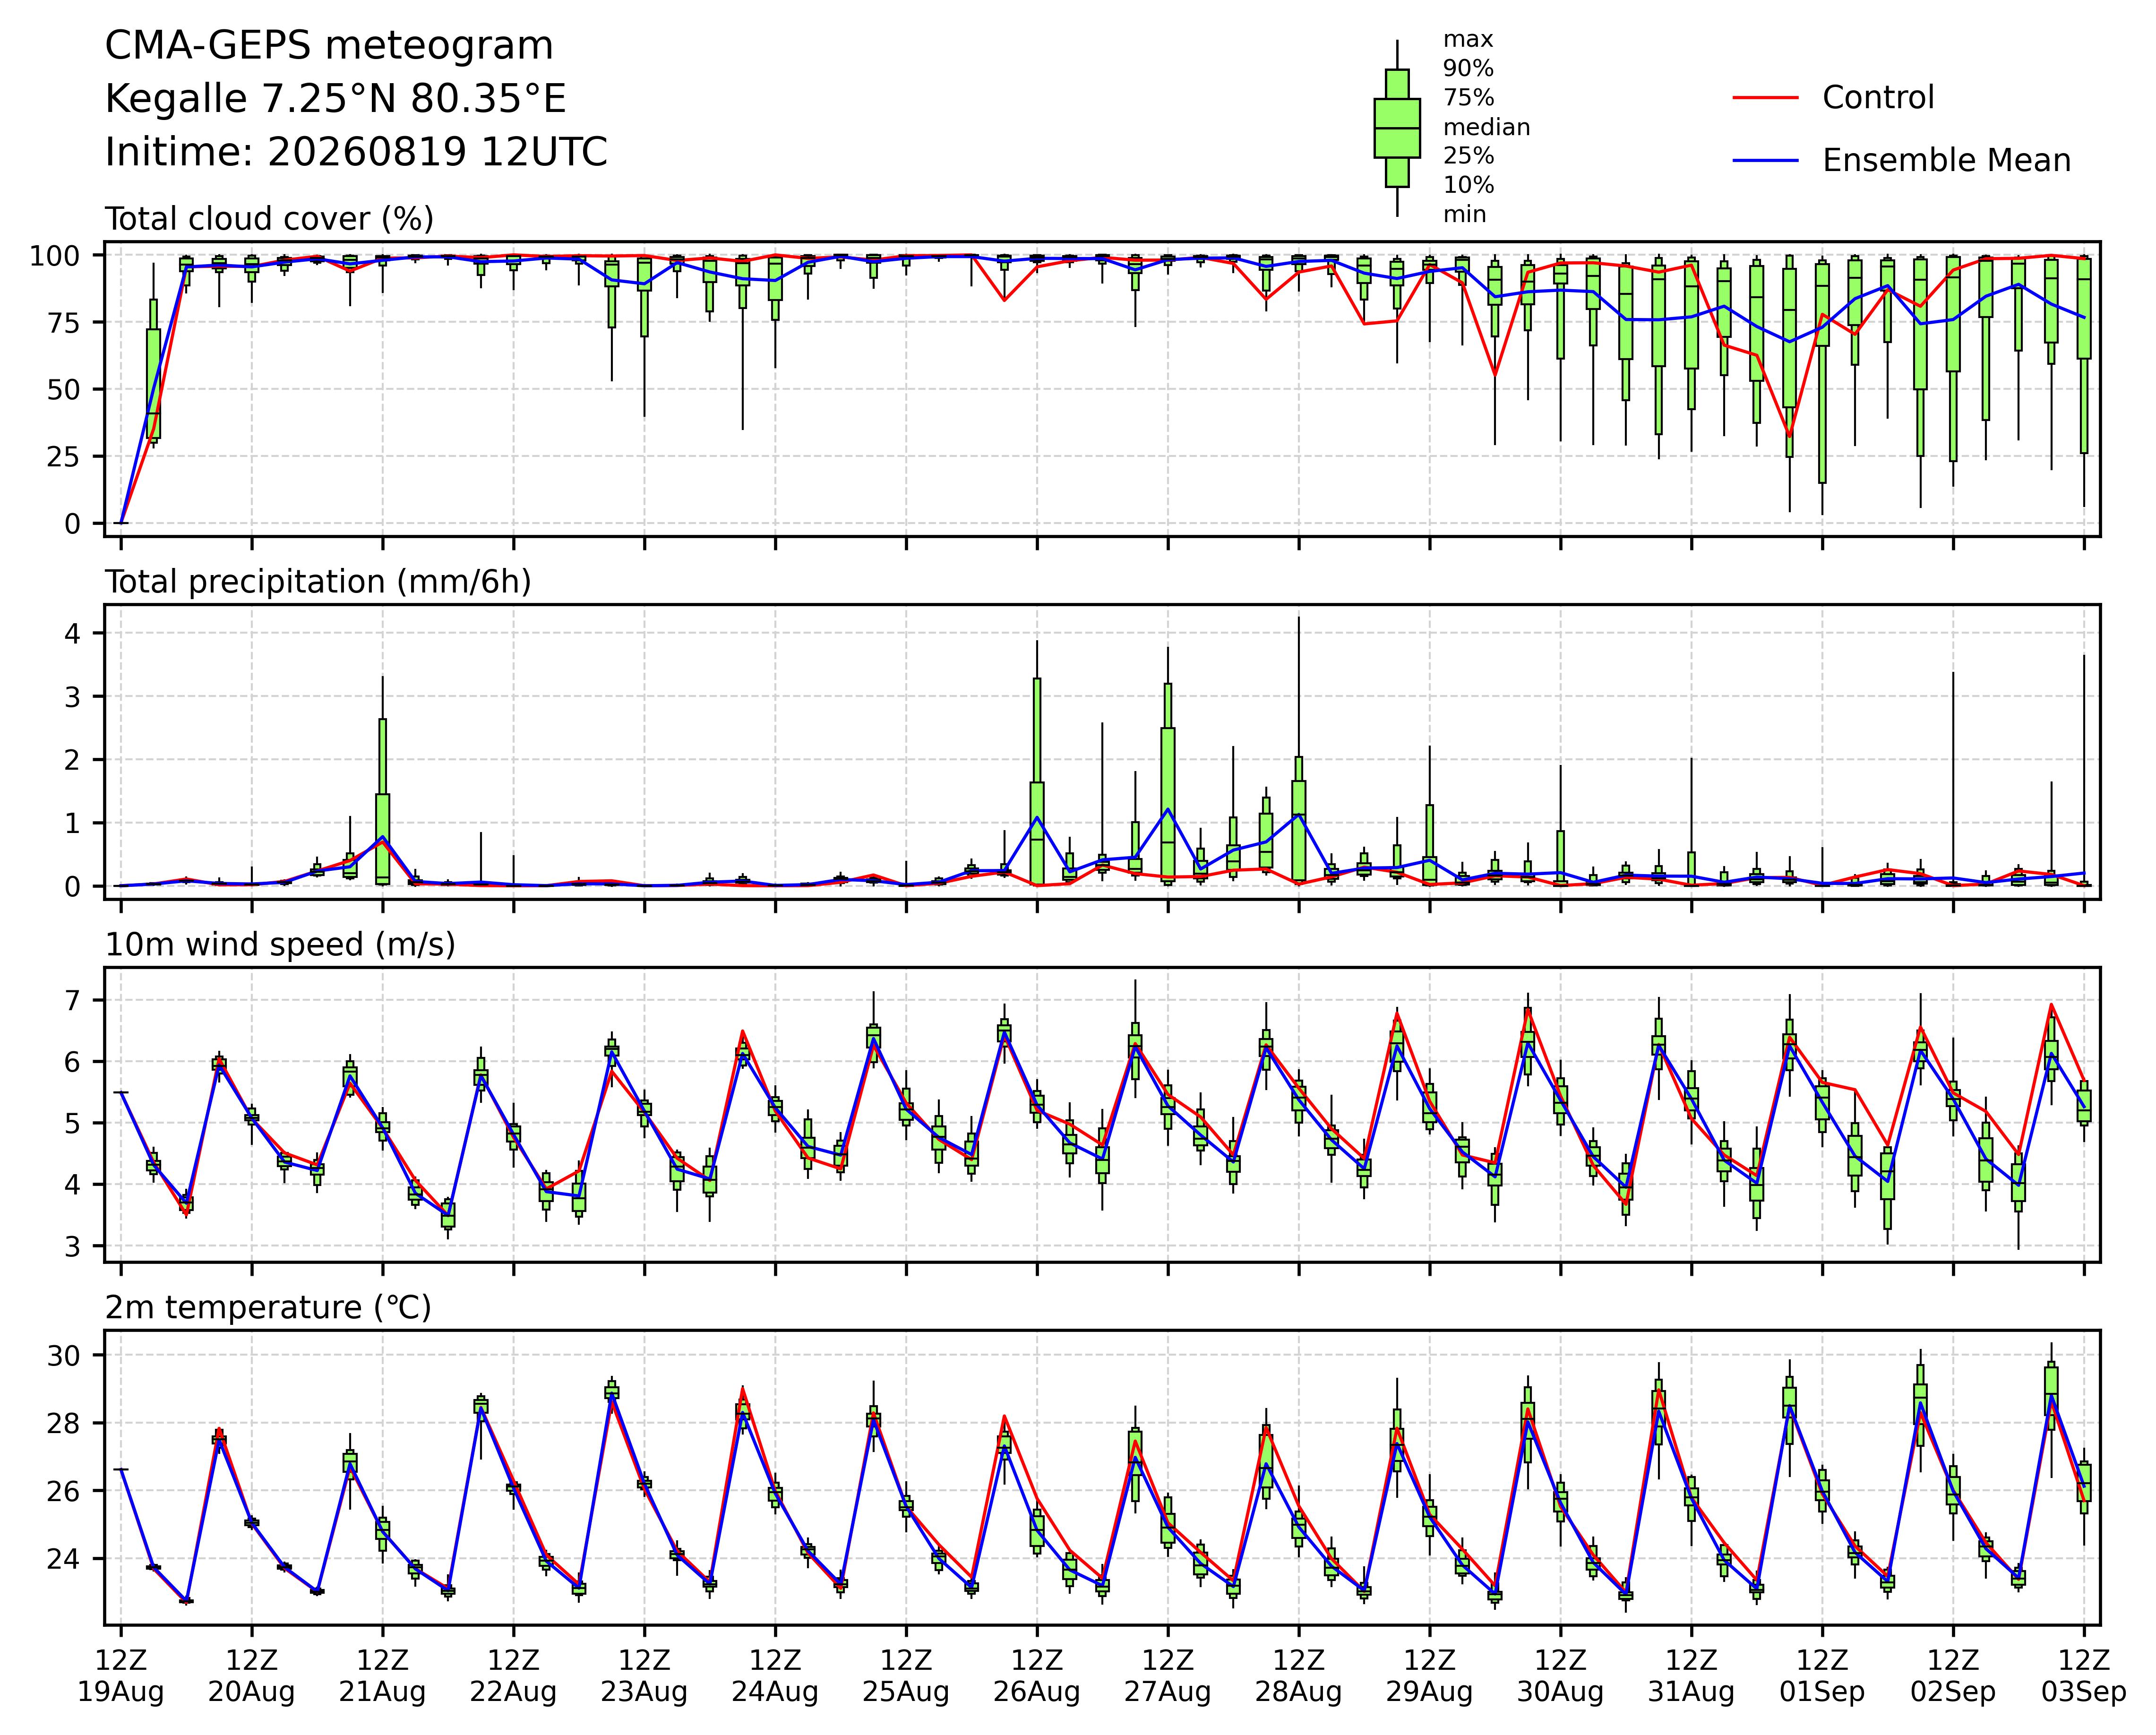Click the red Control legend line
Screen dimensions: 2156x1735
click(1766, 98)
